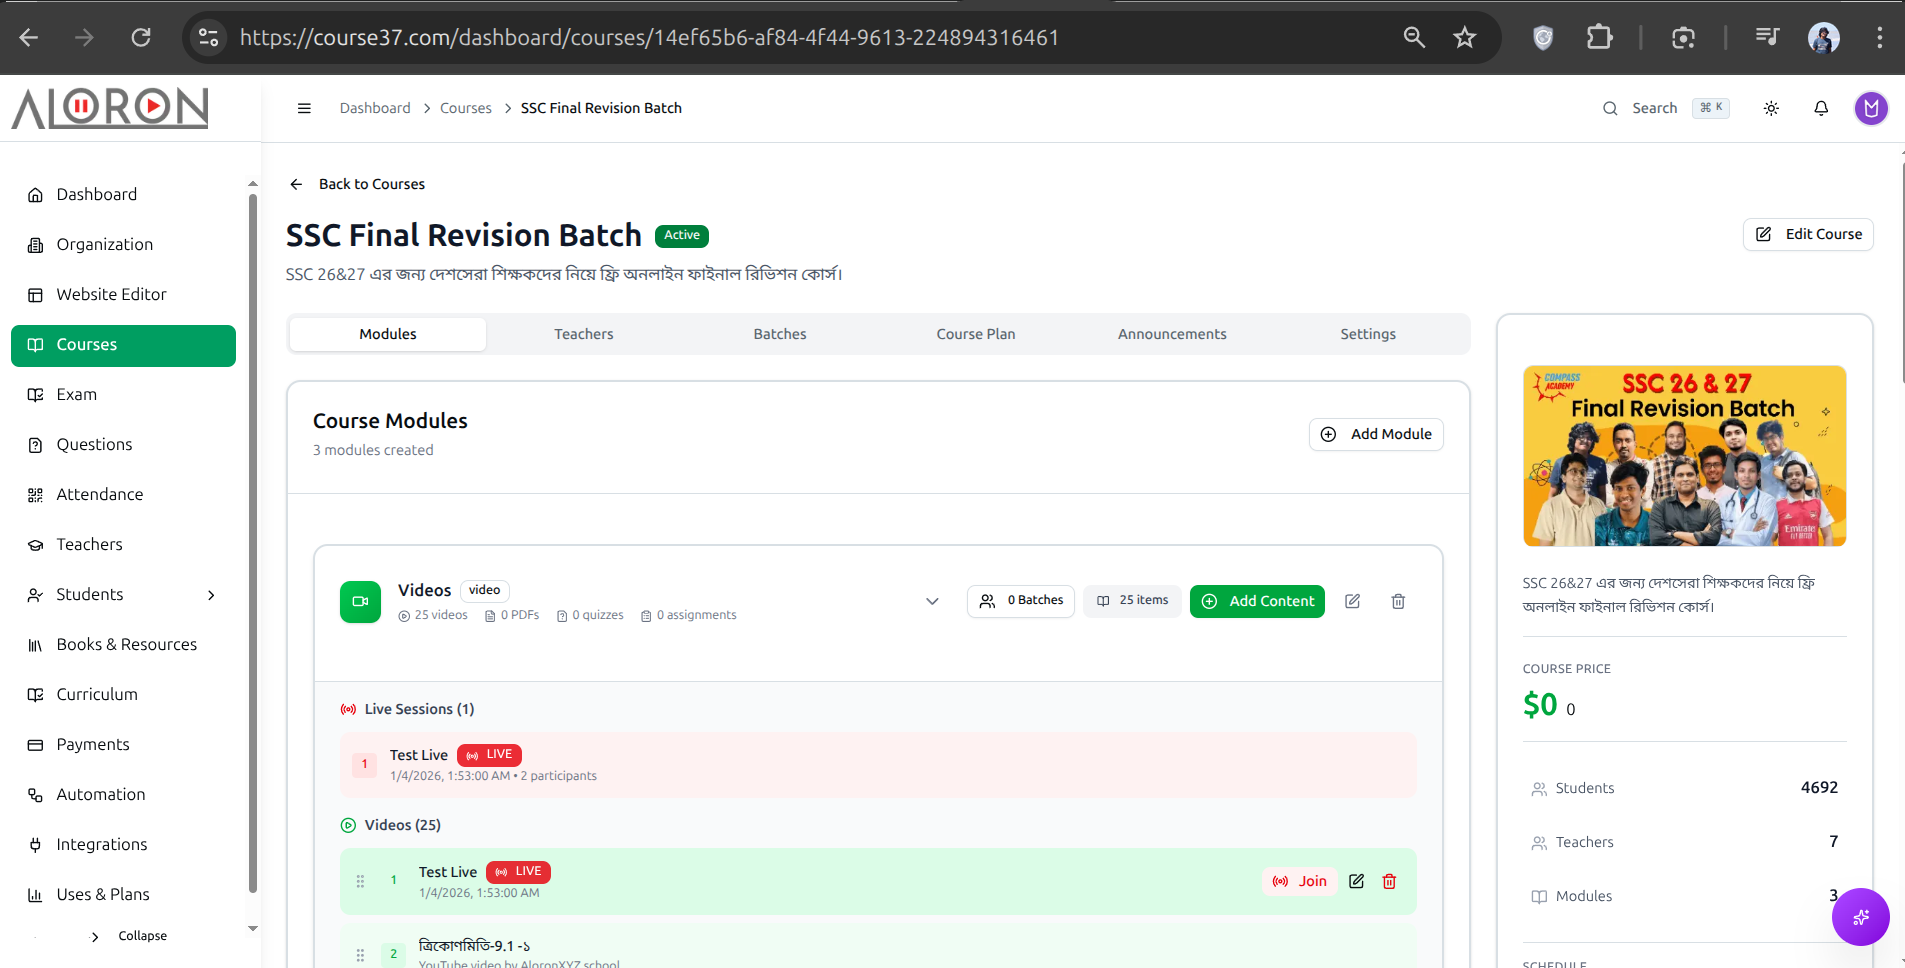This screenshot has height=968, width=1905.
Task: Click the Edit Course button
Action: click(1808, 234)
